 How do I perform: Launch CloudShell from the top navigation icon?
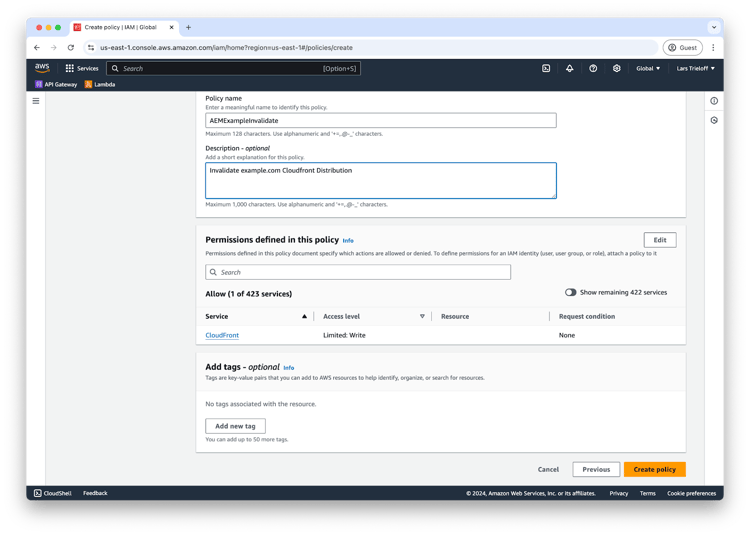546,68
